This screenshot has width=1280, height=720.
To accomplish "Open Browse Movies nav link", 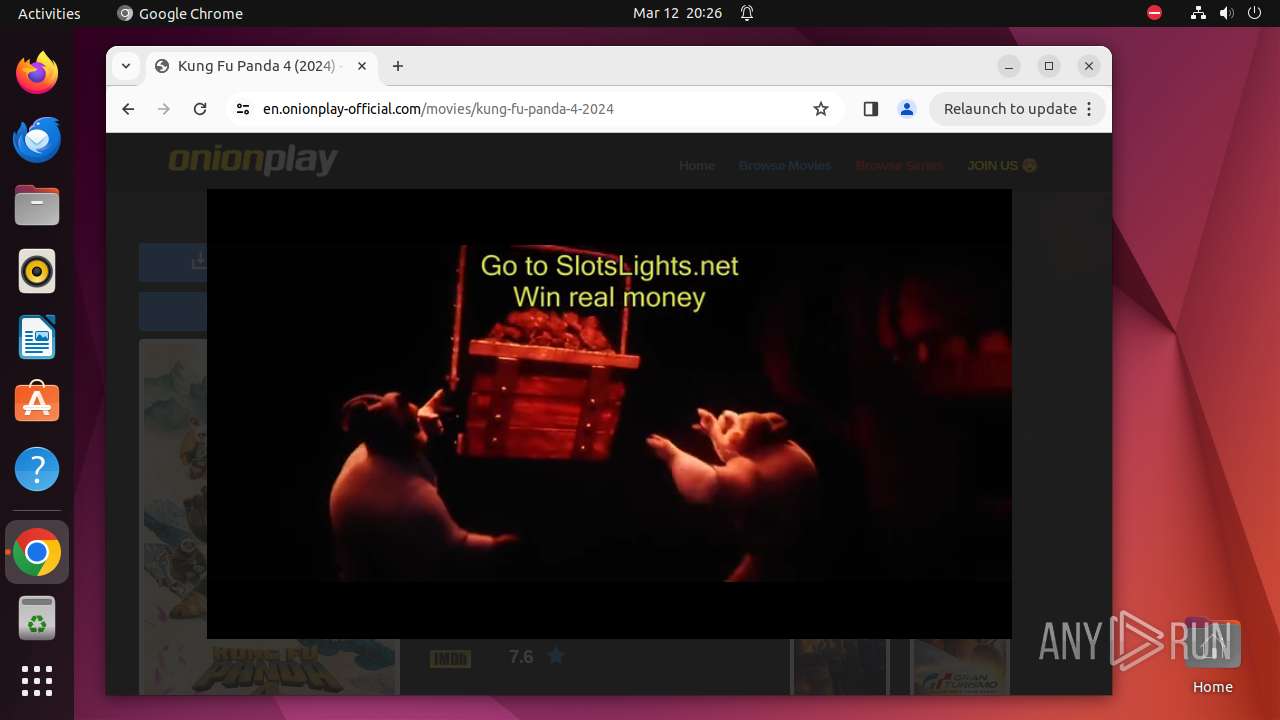I will point(785,166).
